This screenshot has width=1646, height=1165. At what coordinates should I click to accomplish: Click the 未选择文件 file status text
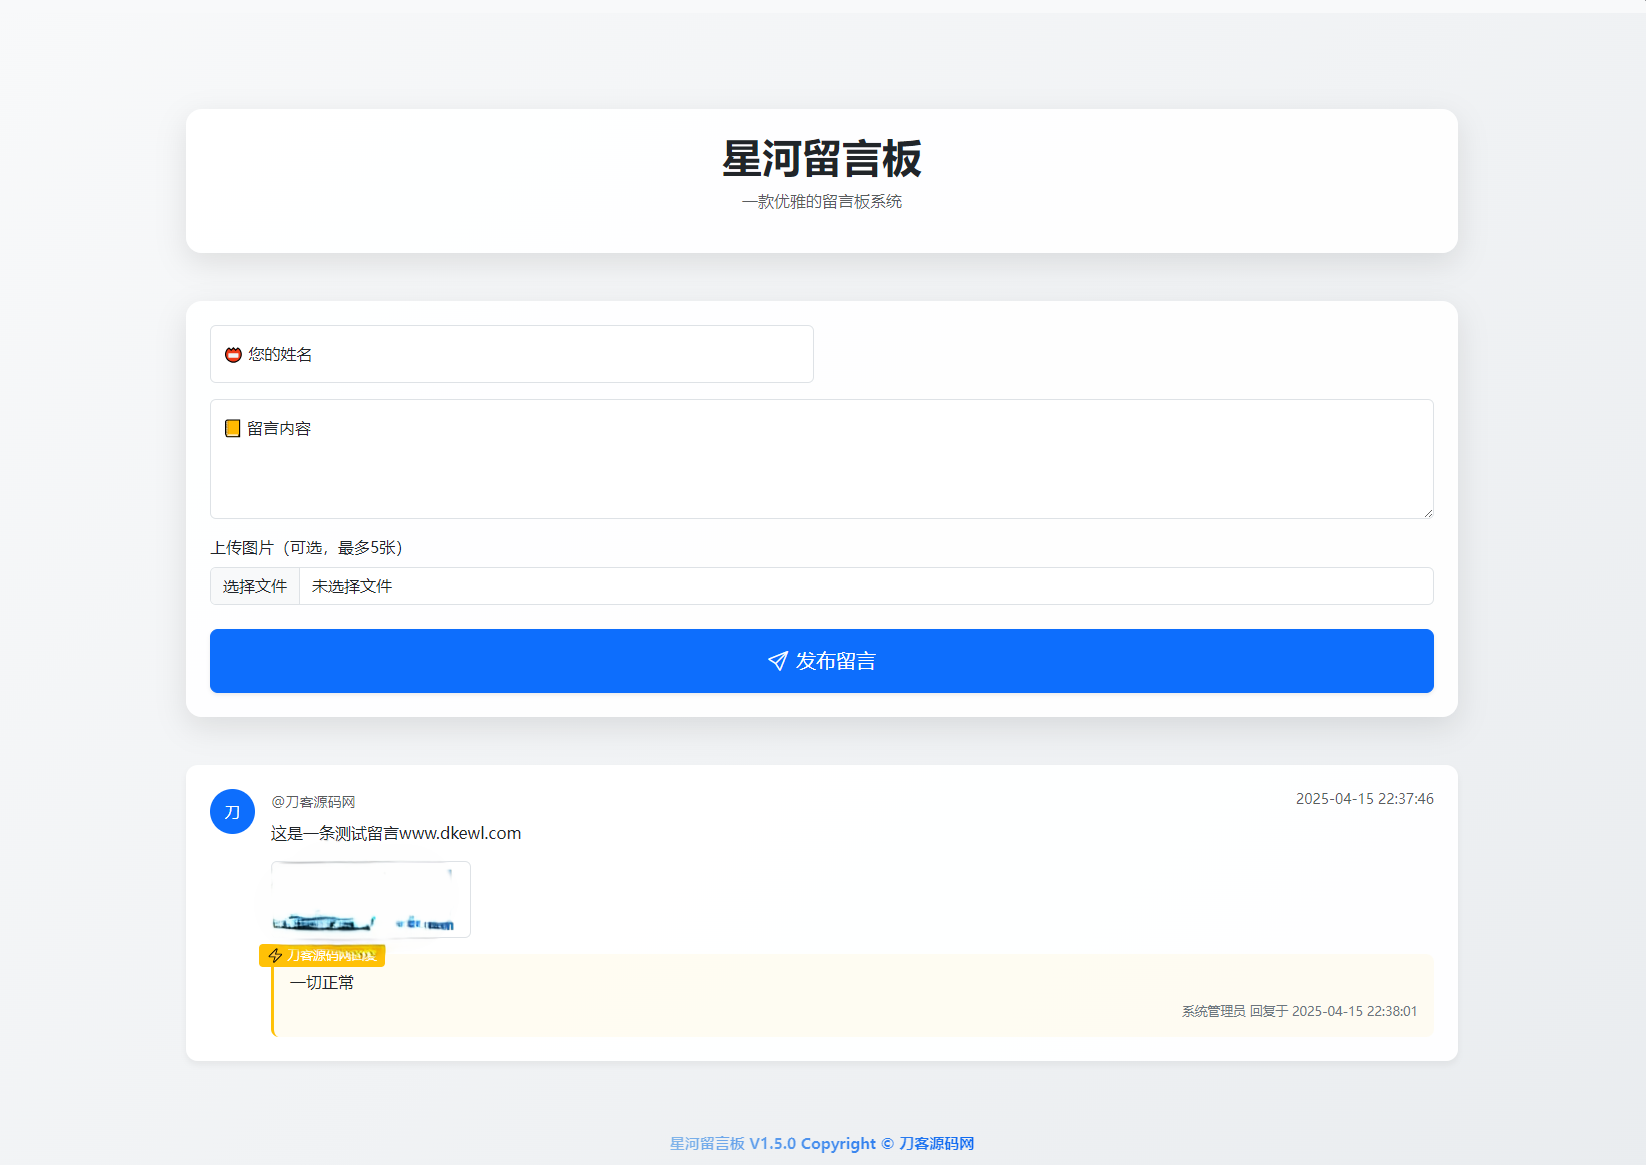coord(352,586)
